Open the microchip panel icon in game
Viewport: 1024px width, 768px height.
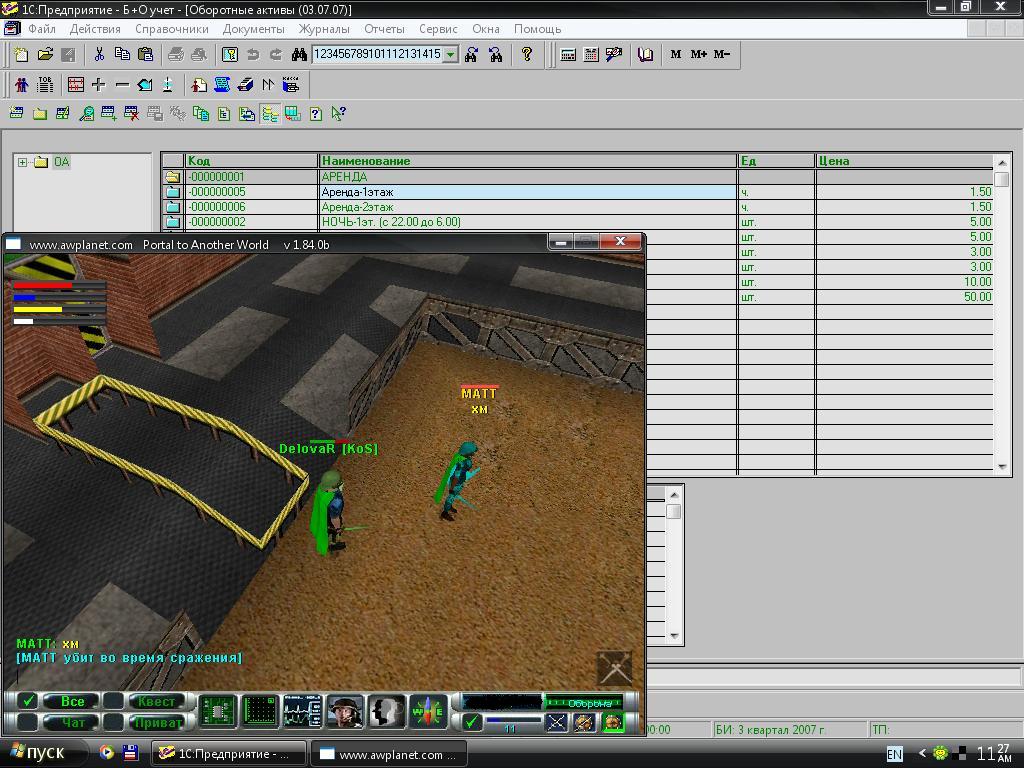pyautogui.click(x=216, y=711)
